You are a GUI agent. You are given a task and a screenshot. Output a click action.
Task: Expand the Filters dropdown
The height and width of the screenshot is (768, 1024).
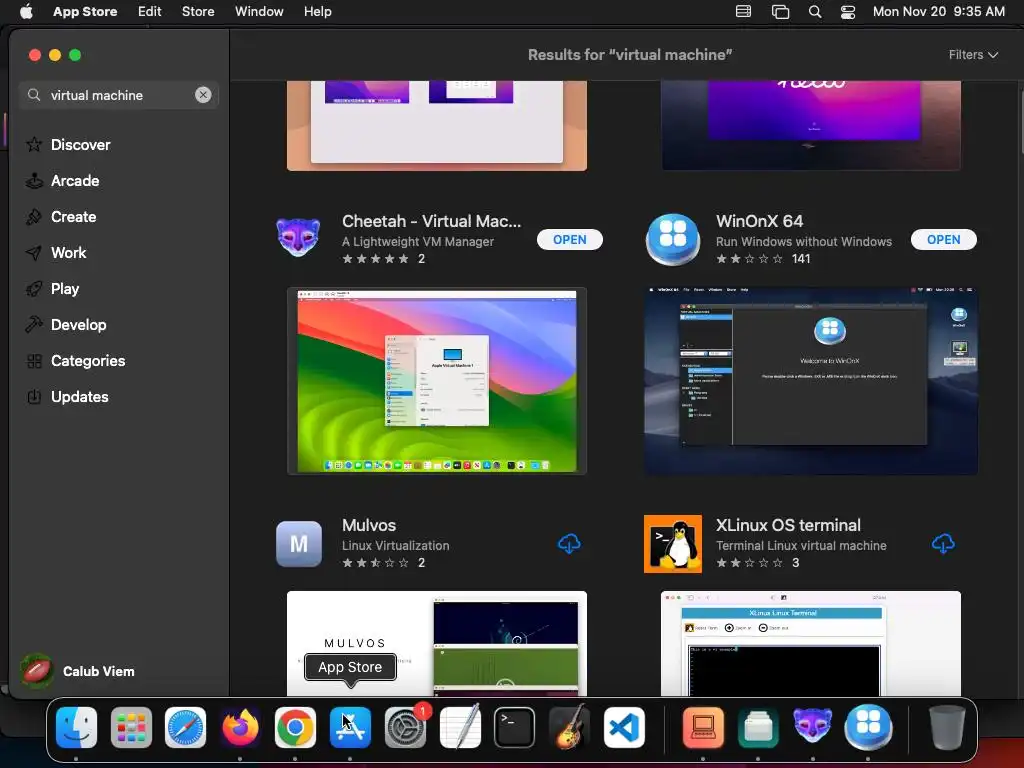[973, 55]
